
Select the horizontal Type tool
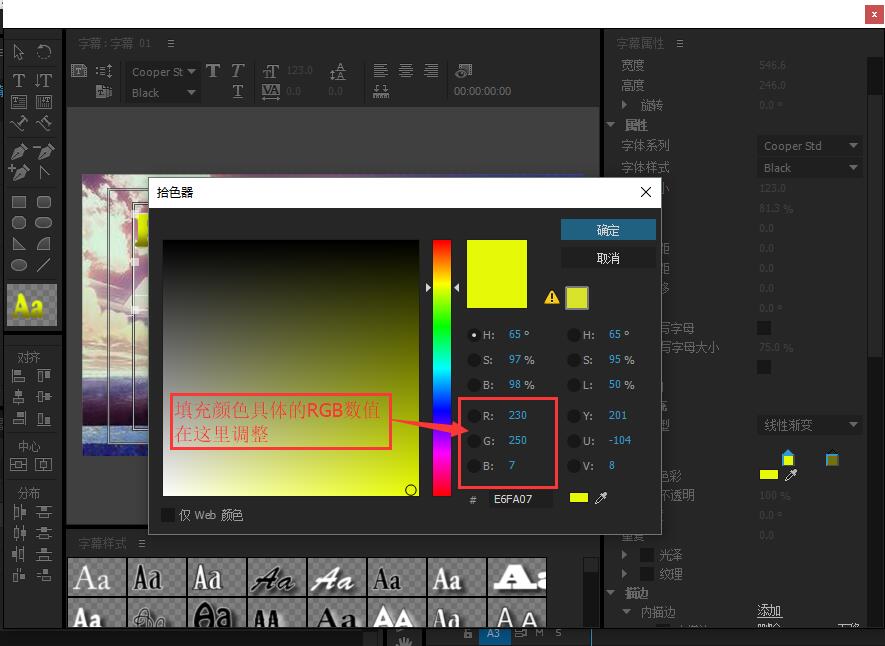coord(19,80)
